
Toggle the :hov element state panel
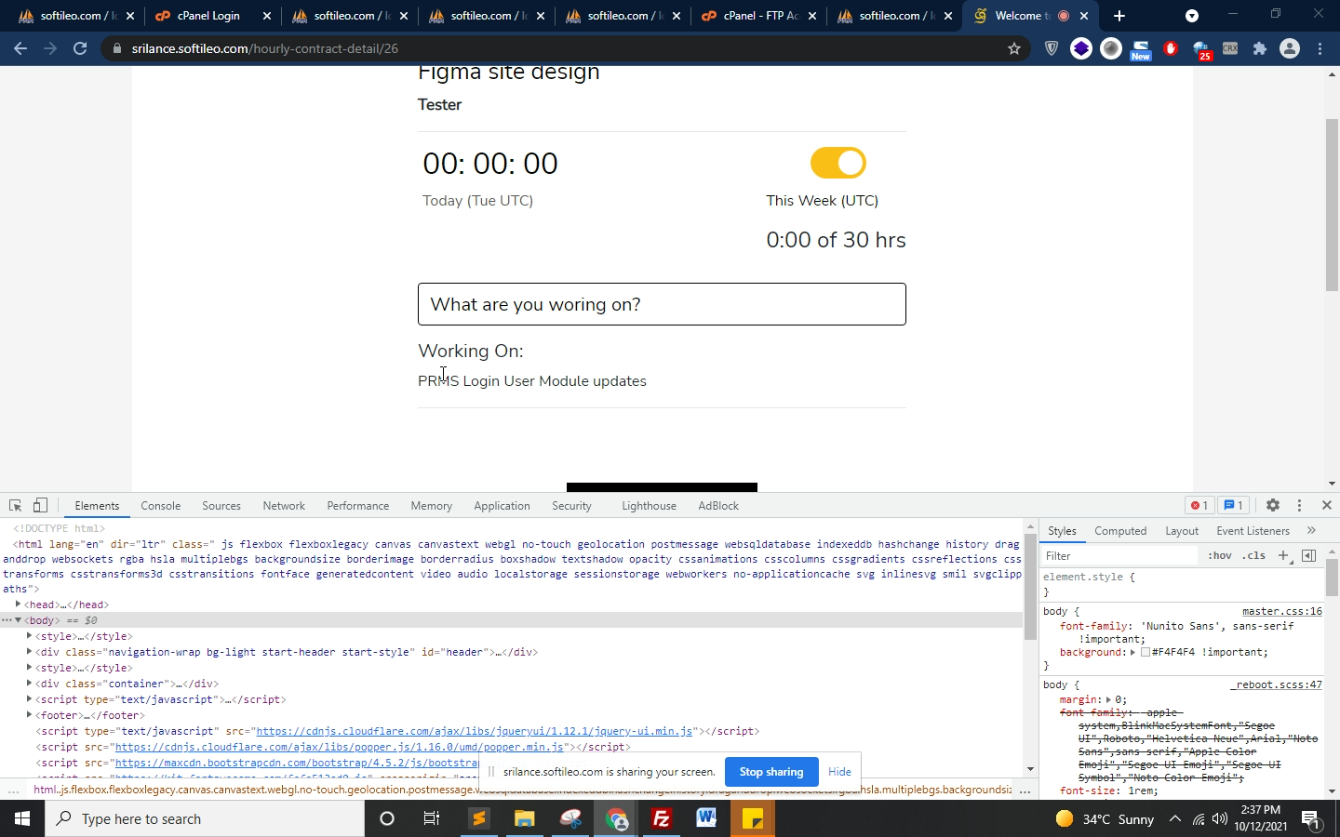(1219, 556)
